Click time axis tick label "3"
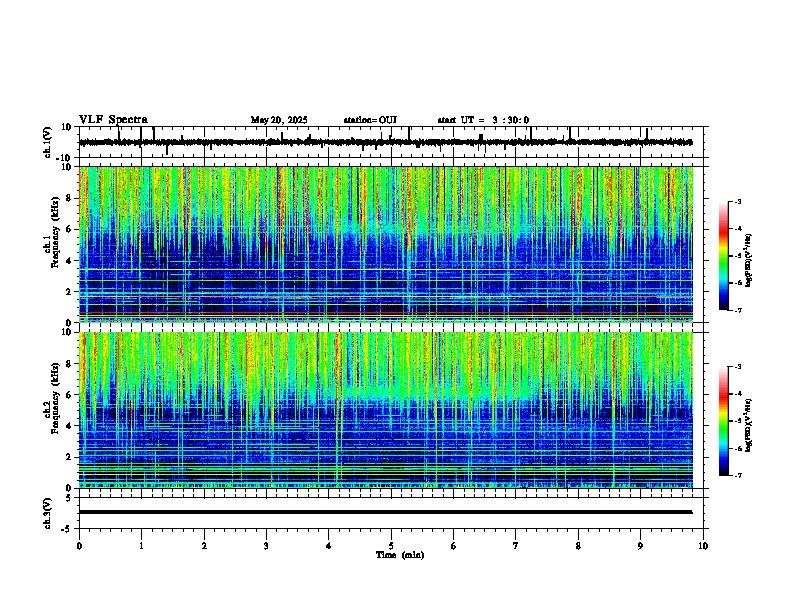The height and width of the screenshot is (612, 792). coord(266,546)
